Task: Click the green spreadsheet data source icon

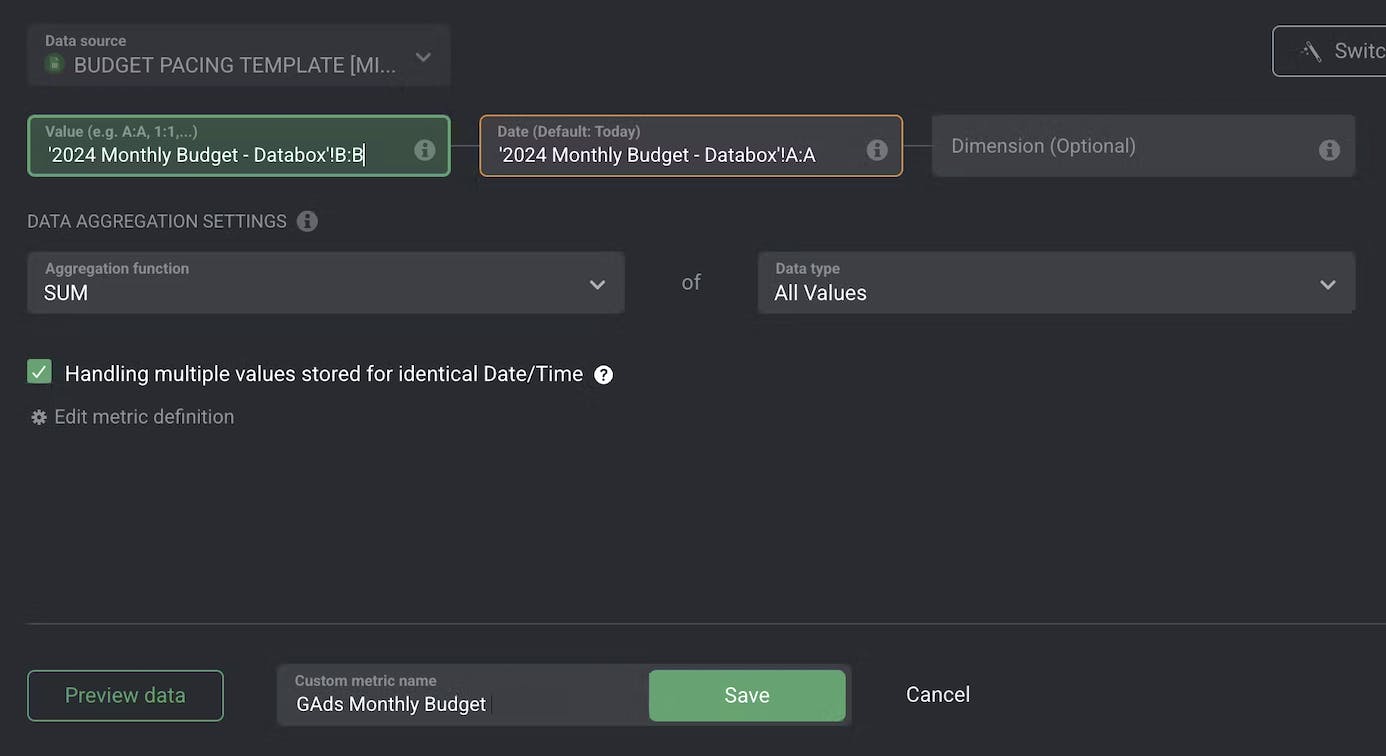Action: click(55, 64)
